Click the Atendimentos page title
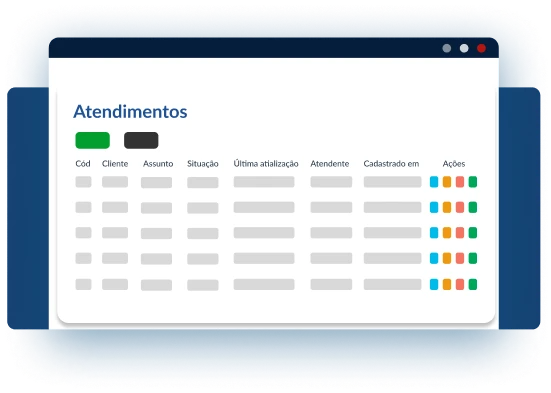This screenshot has width=551, height=393. [x=130, y=111]
